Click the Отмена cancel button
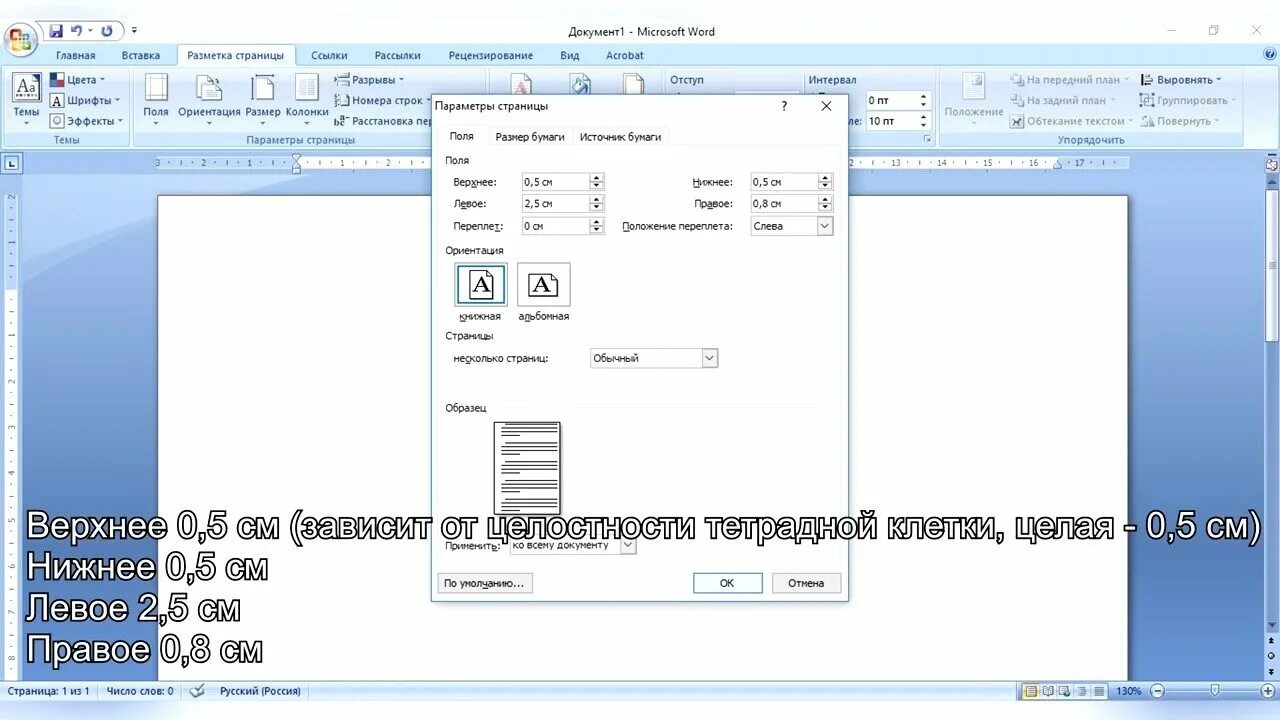Image resolution: width=1280 pixels, height=720 pixels. click(x=806, y=583)
